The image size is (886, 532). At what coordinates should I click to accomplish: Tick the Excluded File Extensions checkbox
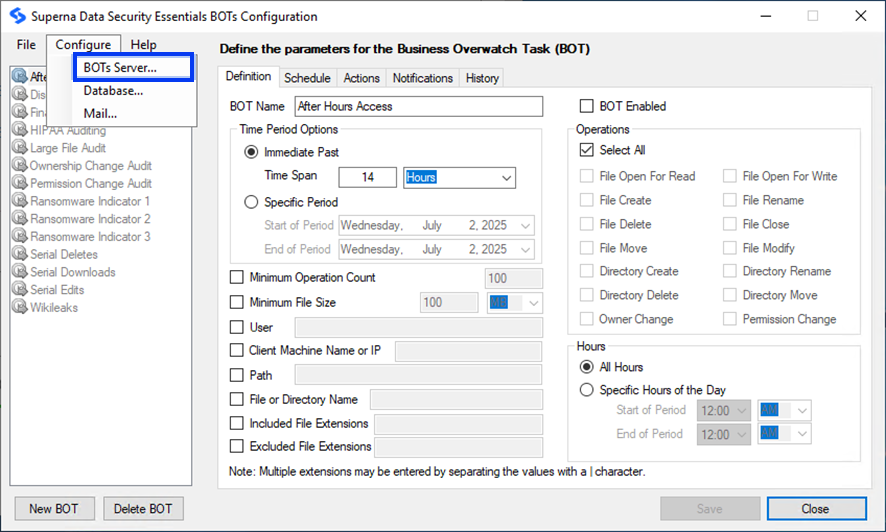click(237, 446)
